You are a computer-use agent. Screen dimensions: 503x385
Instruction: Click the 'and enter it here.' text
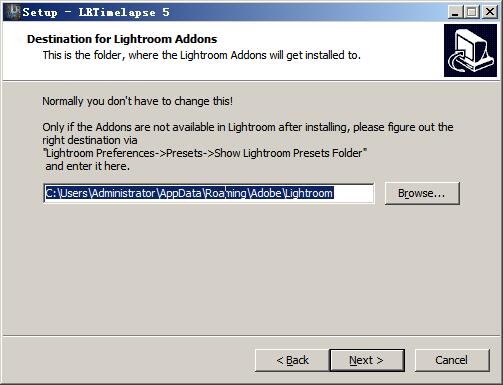pyautogui.click(x=87, y=166)
